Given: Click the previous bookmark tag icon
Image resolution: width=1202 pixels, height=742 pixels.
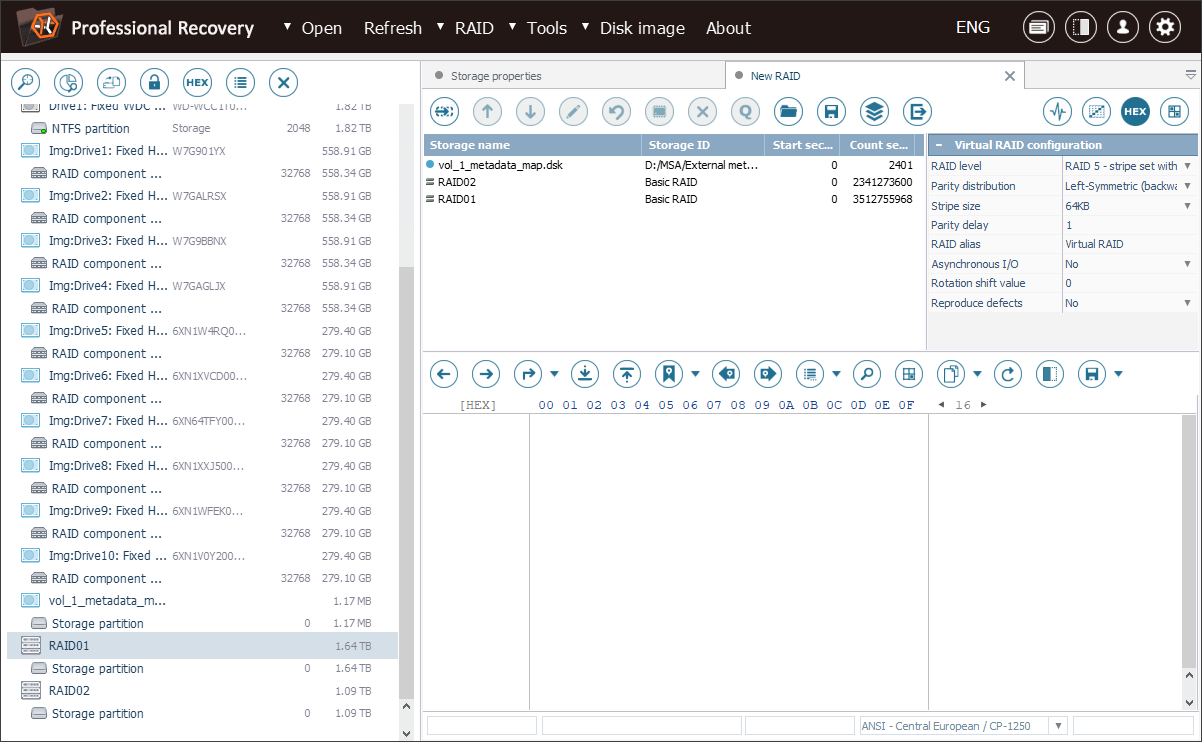Looking at the screenshot, I should coord(726,374).
